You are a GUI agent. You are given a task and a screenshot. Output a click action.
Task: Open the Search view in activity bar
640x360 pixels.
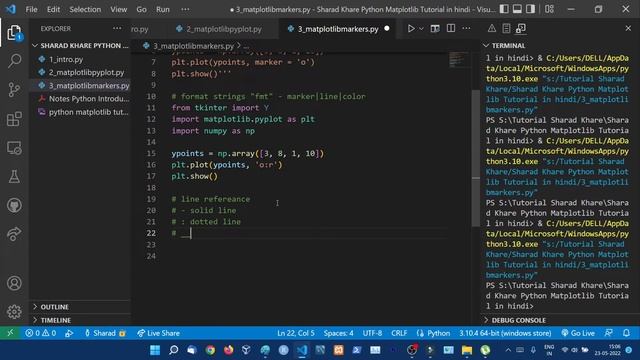14,61
